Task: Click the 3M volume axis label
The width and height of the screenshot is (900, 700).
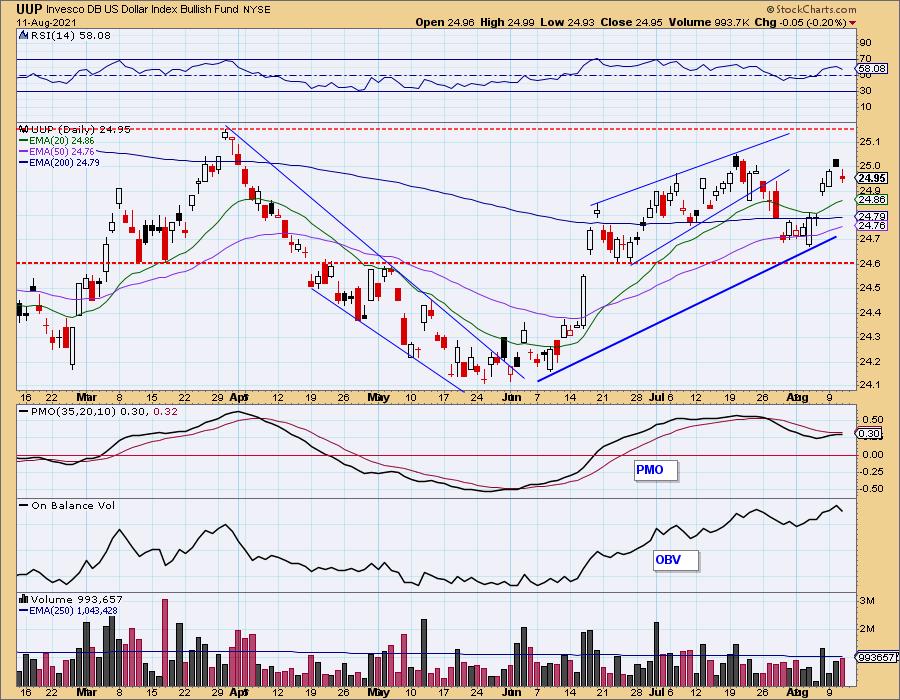Action: coord(867,601)
